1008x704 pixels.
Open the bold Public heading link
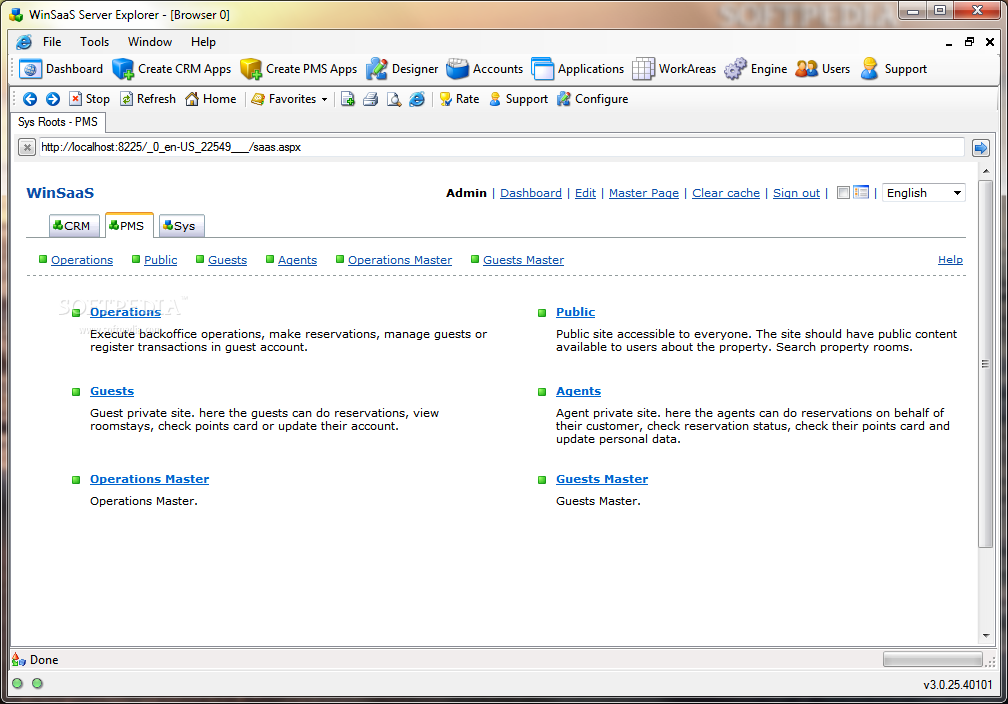[575, 312]
